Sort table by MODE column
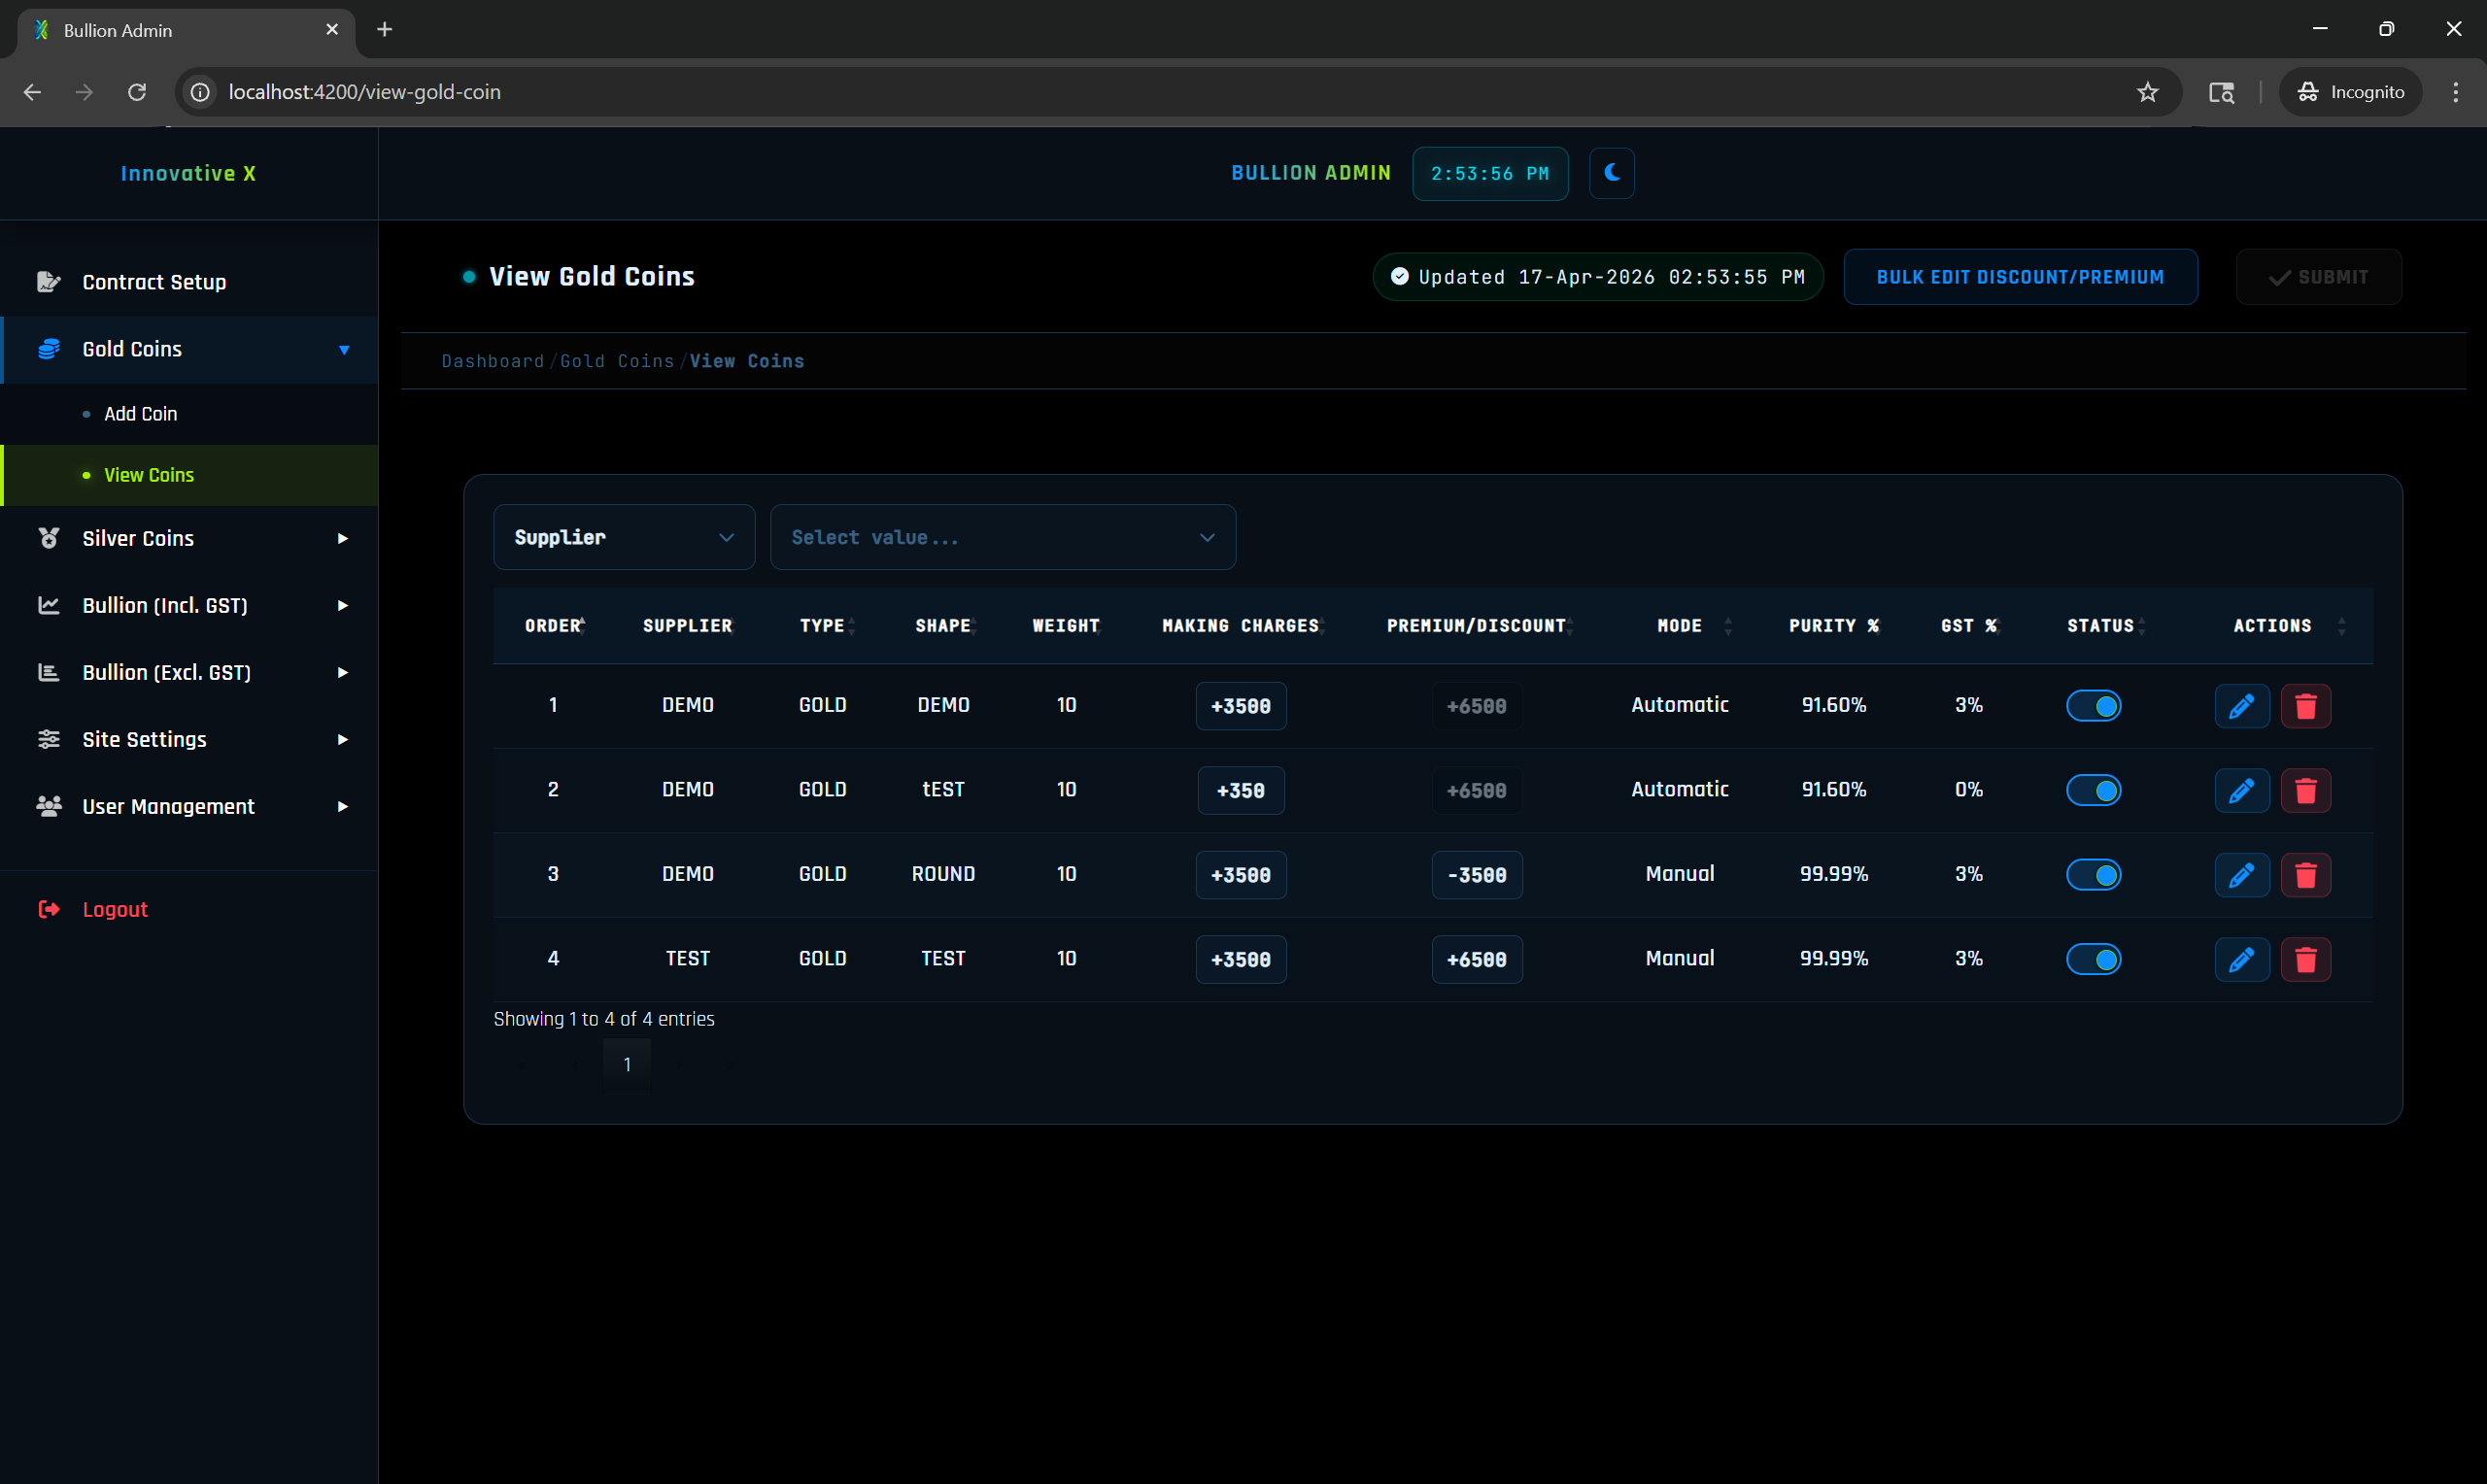 click(1680, 626)
